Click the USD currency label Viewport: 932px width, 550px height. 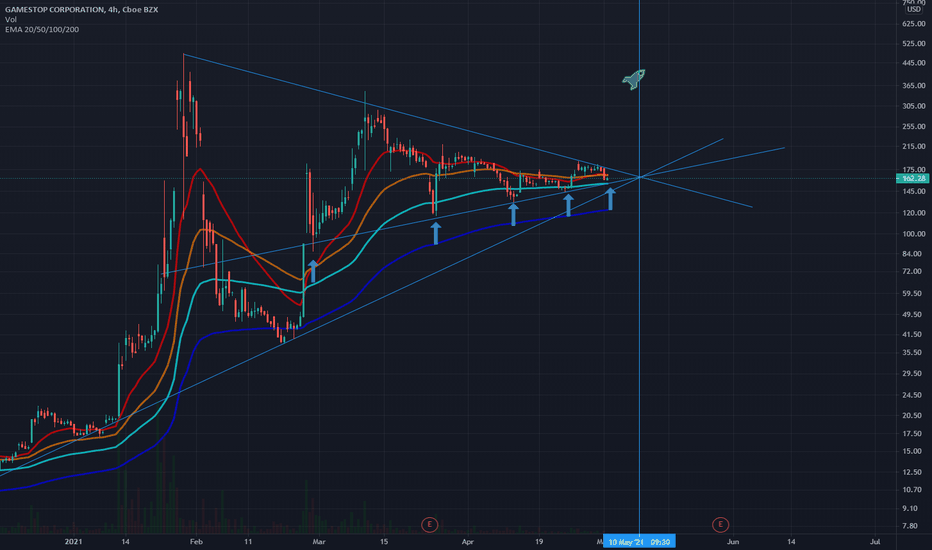point(914,10)
